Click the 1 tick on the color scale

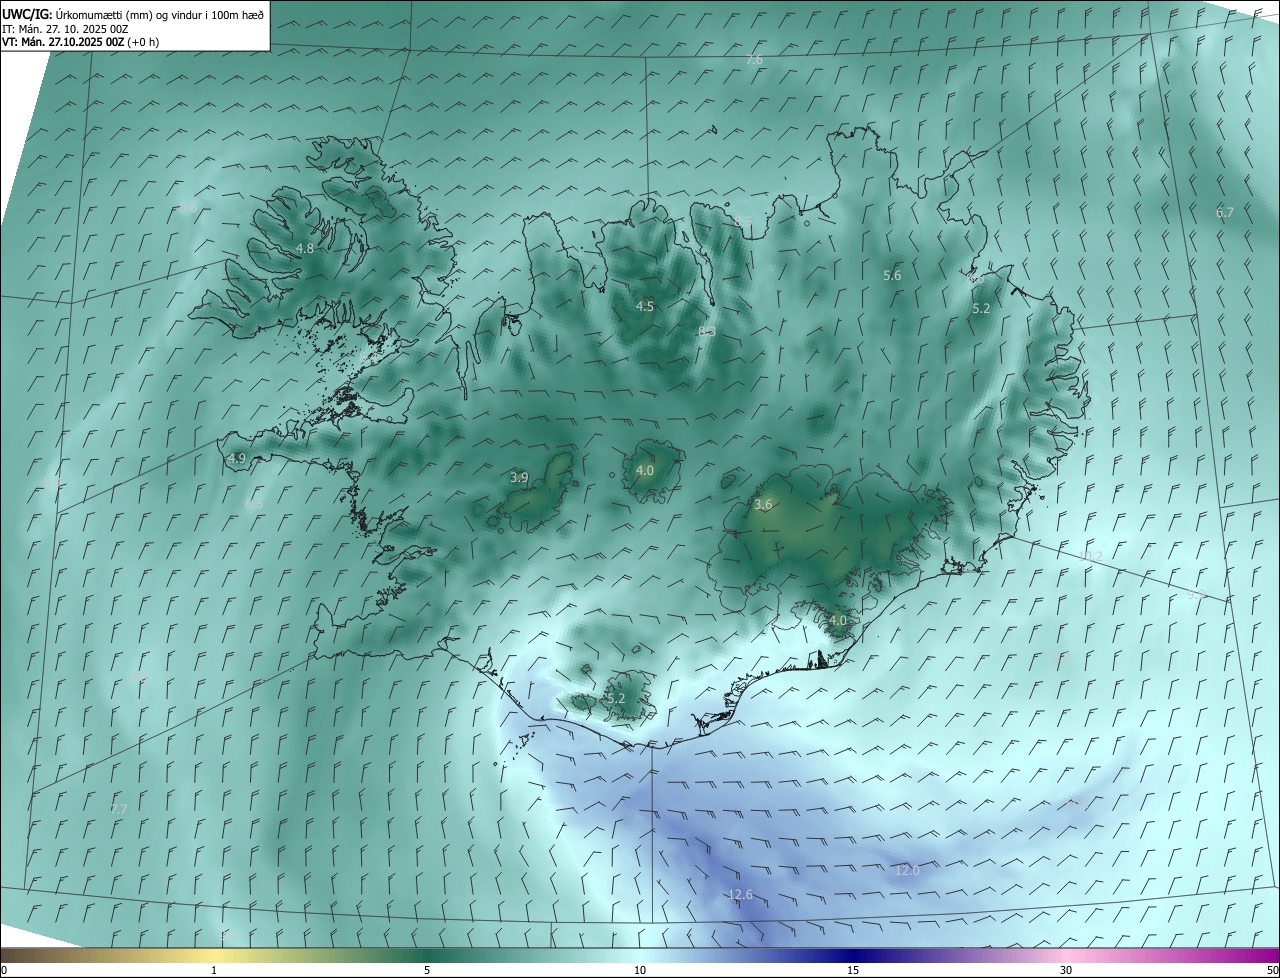(x=214, y=970)
